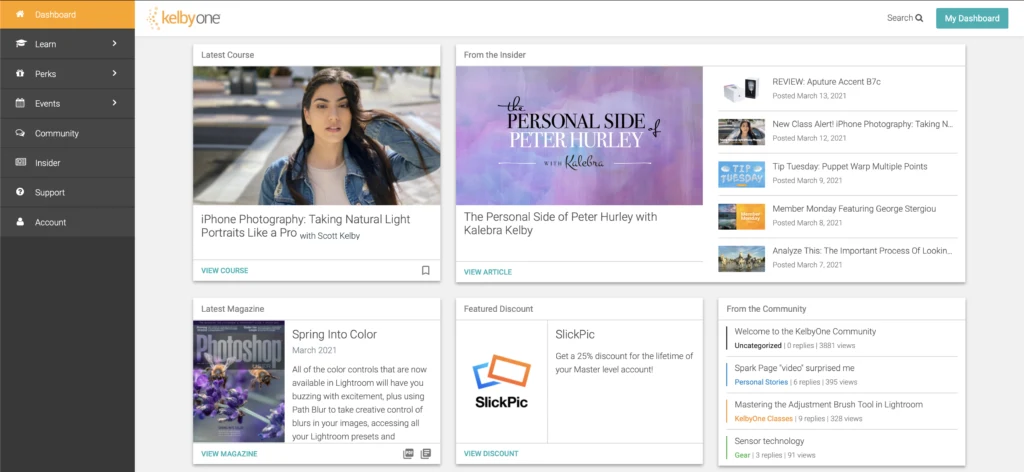This screenshot has height=472, width=1024.
Task: Open the Personal Side of Peter Hurley banner
Action: (x=579, y=136)
